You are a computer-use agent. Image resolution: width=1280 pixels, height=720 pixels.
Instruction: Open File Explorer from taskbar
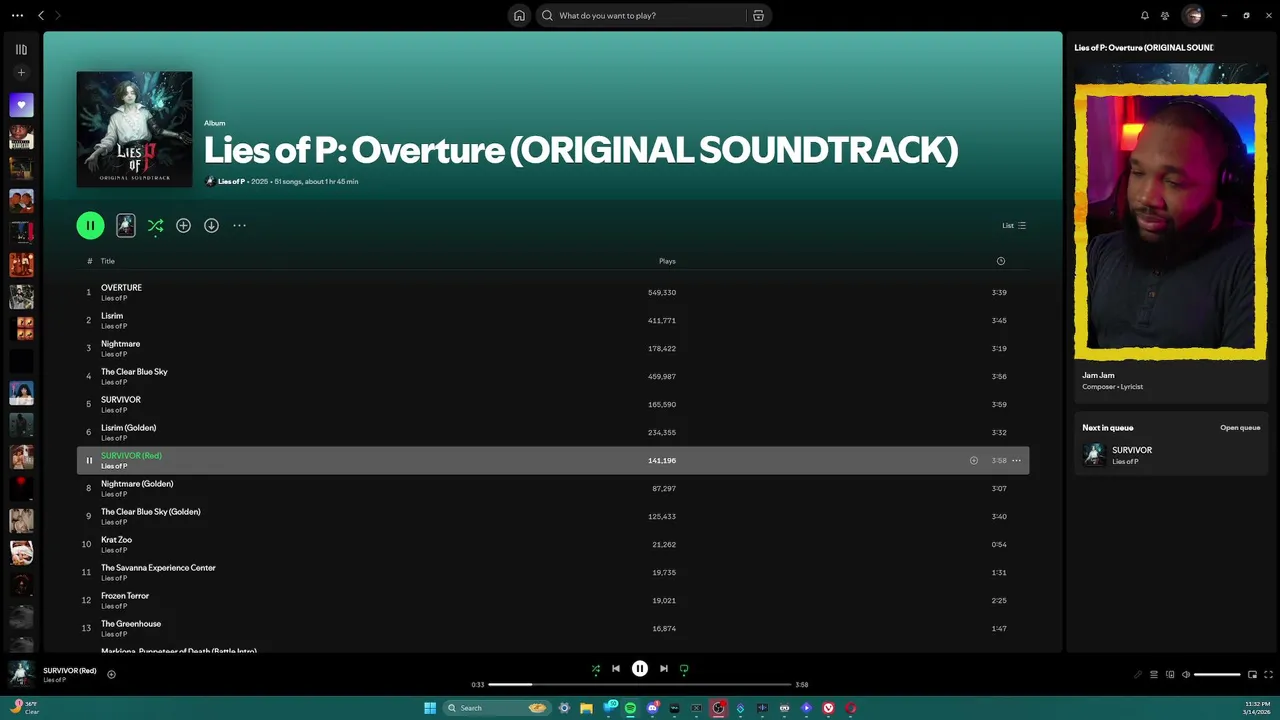click(586, 708)
